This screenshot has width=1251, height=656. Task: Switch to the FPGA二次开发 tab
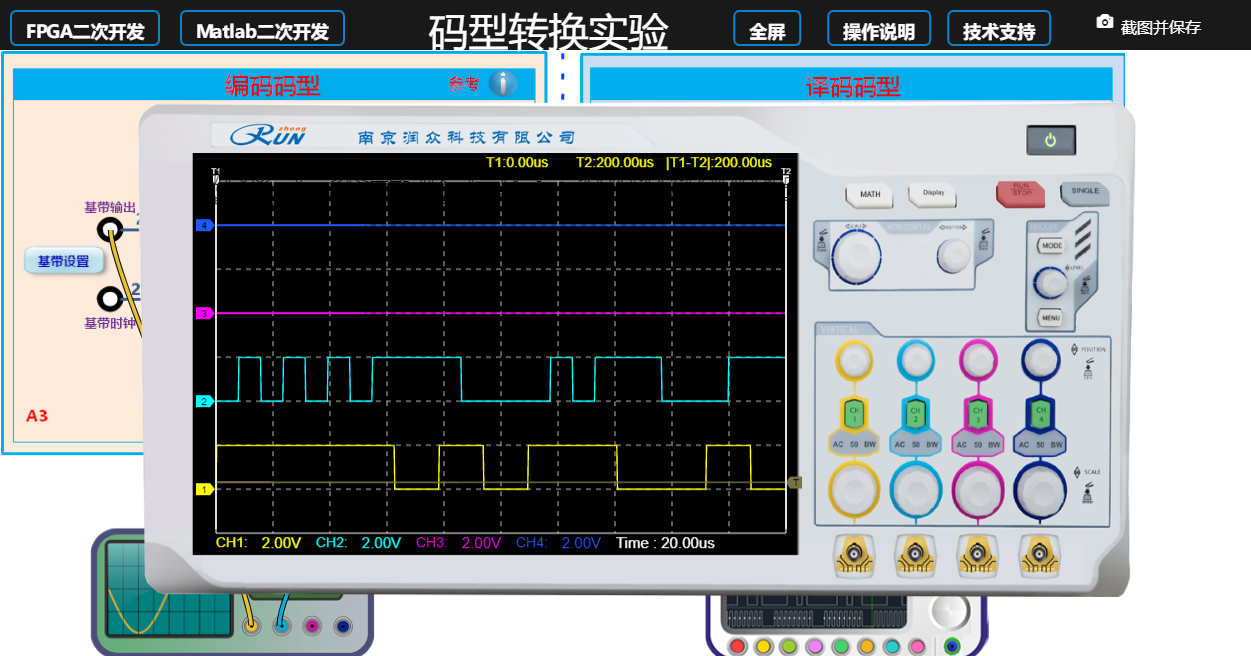point(84,28)
